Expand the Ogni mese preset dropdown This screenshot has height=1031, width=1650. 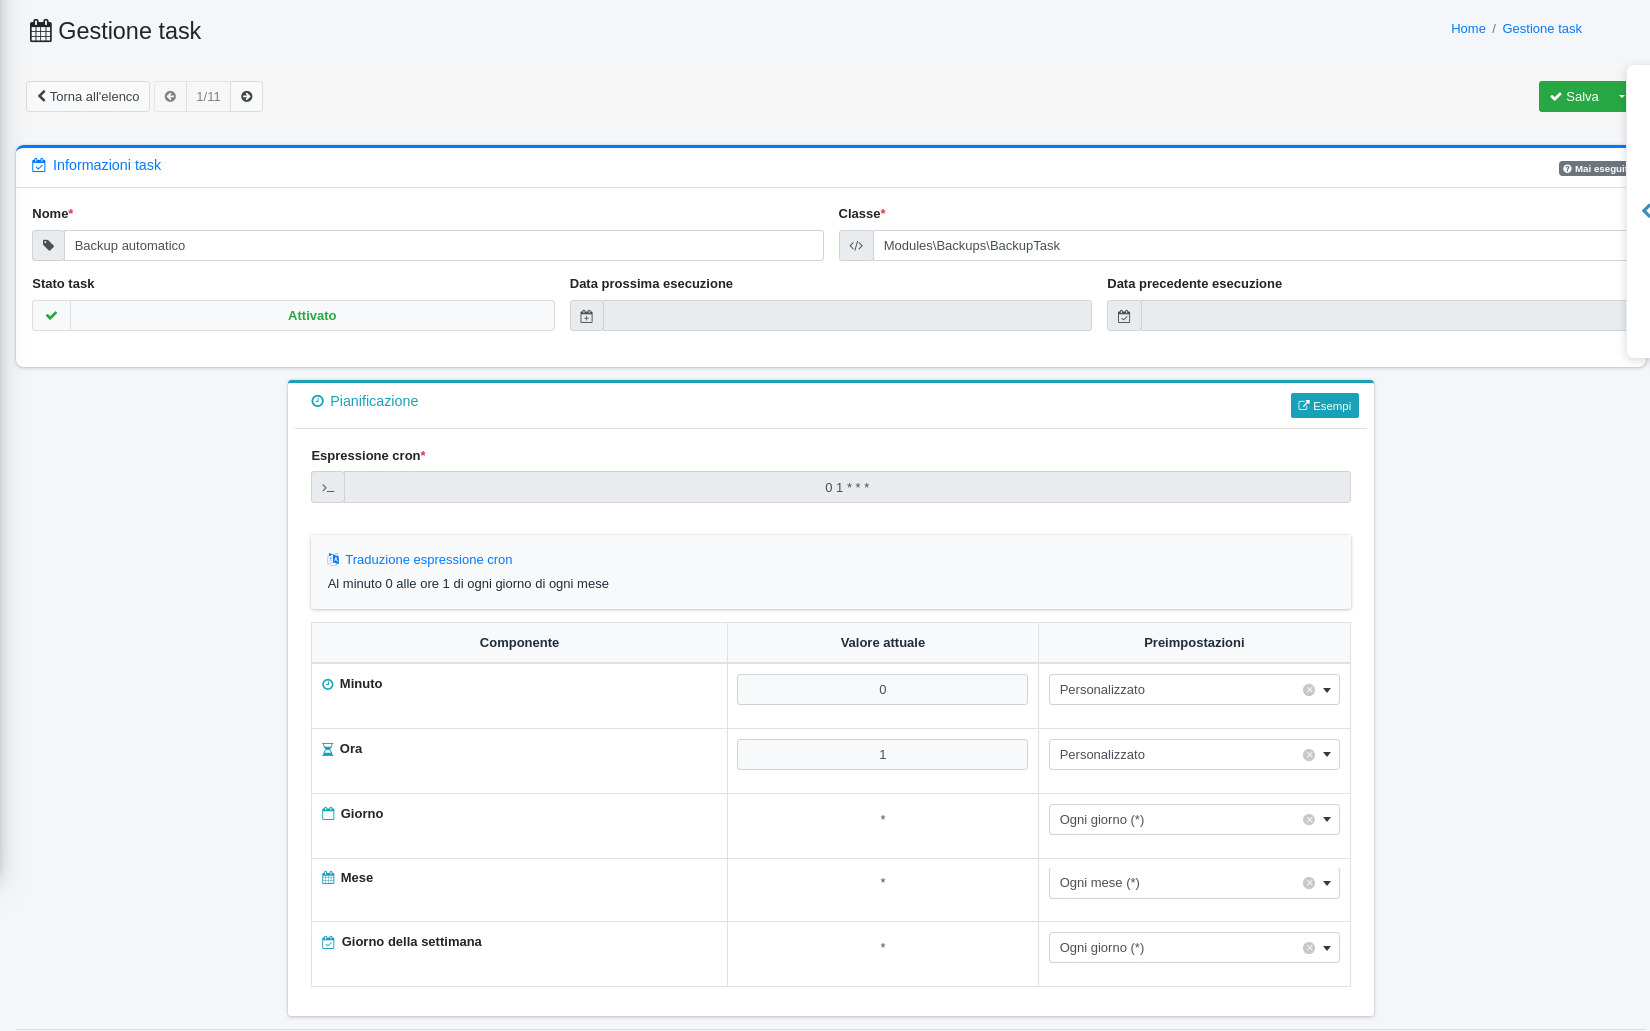tap(1327, 883)
